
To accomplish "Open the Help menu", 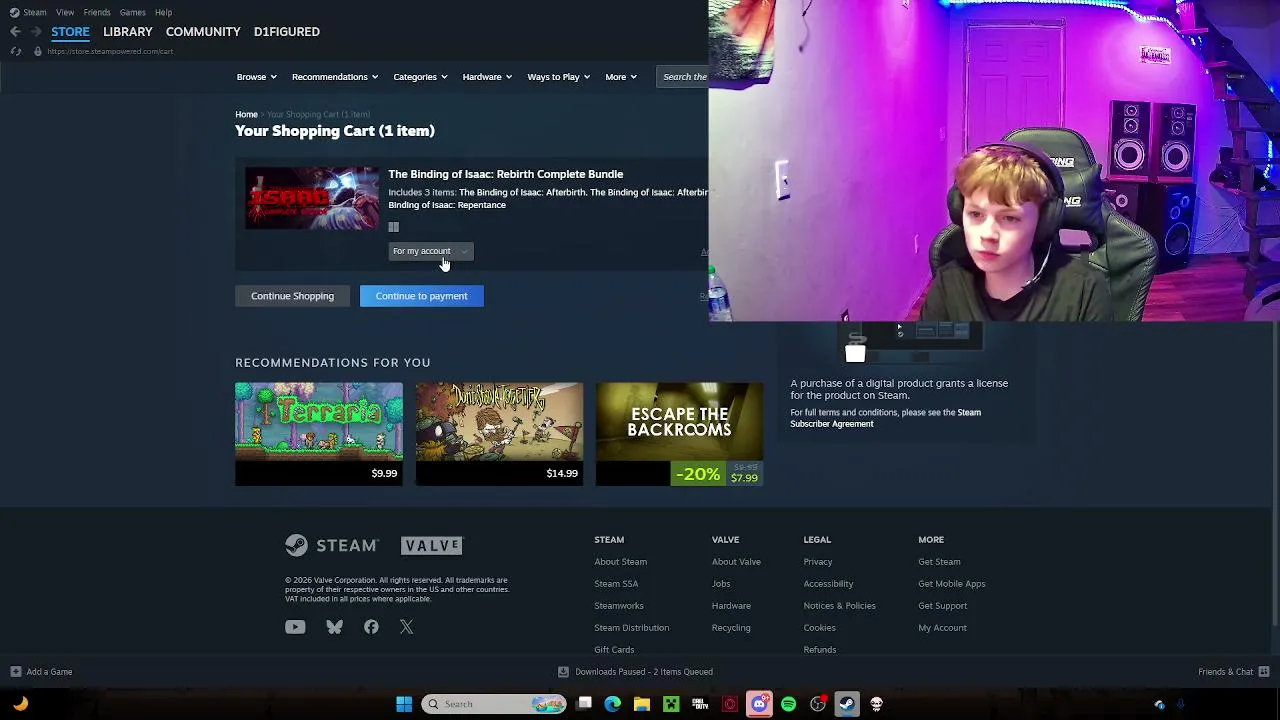I will 164,12.
